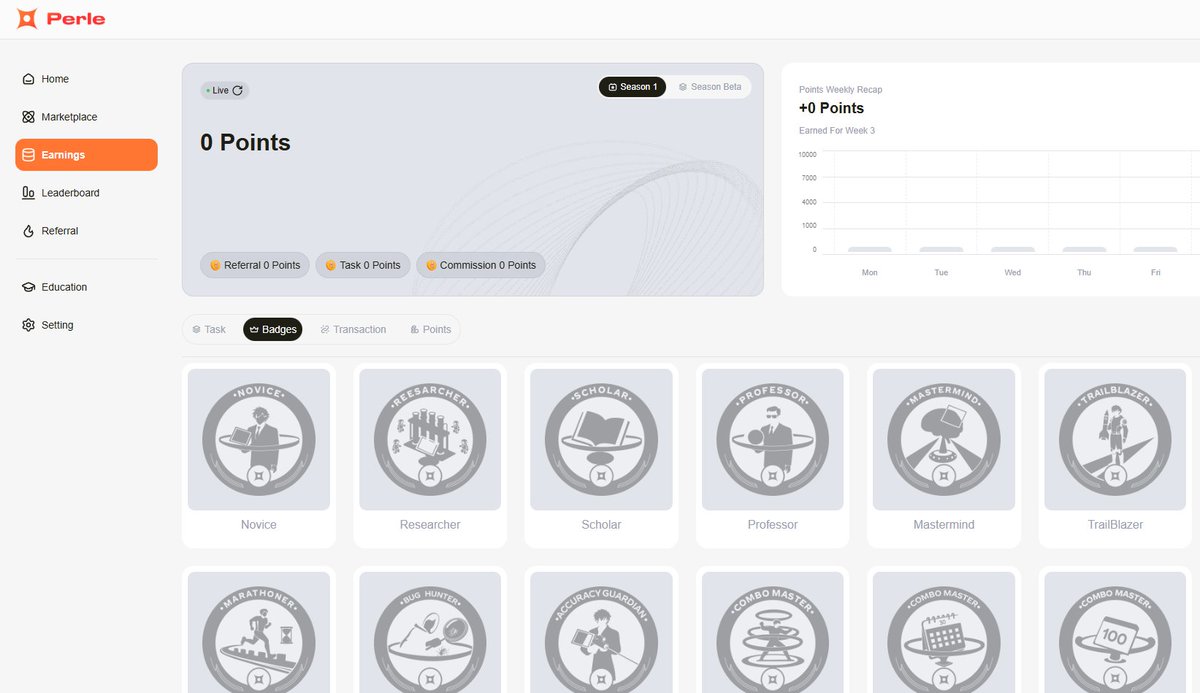Click the Scholar badge image

click(x=601, y=439)
